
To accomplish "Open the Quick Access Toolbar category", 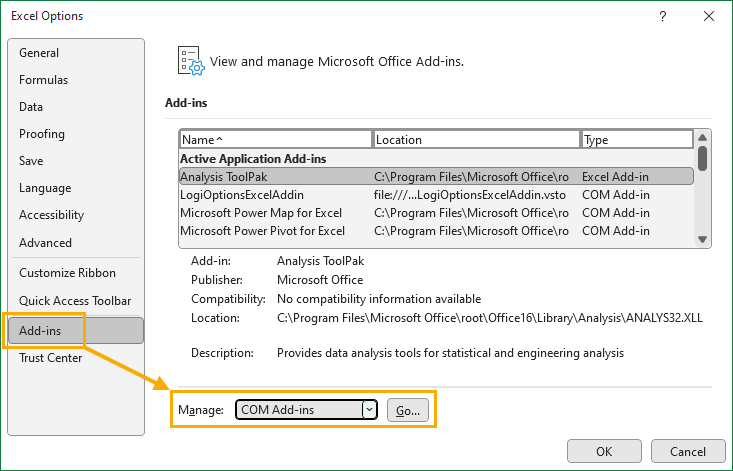I will (75, 301).
